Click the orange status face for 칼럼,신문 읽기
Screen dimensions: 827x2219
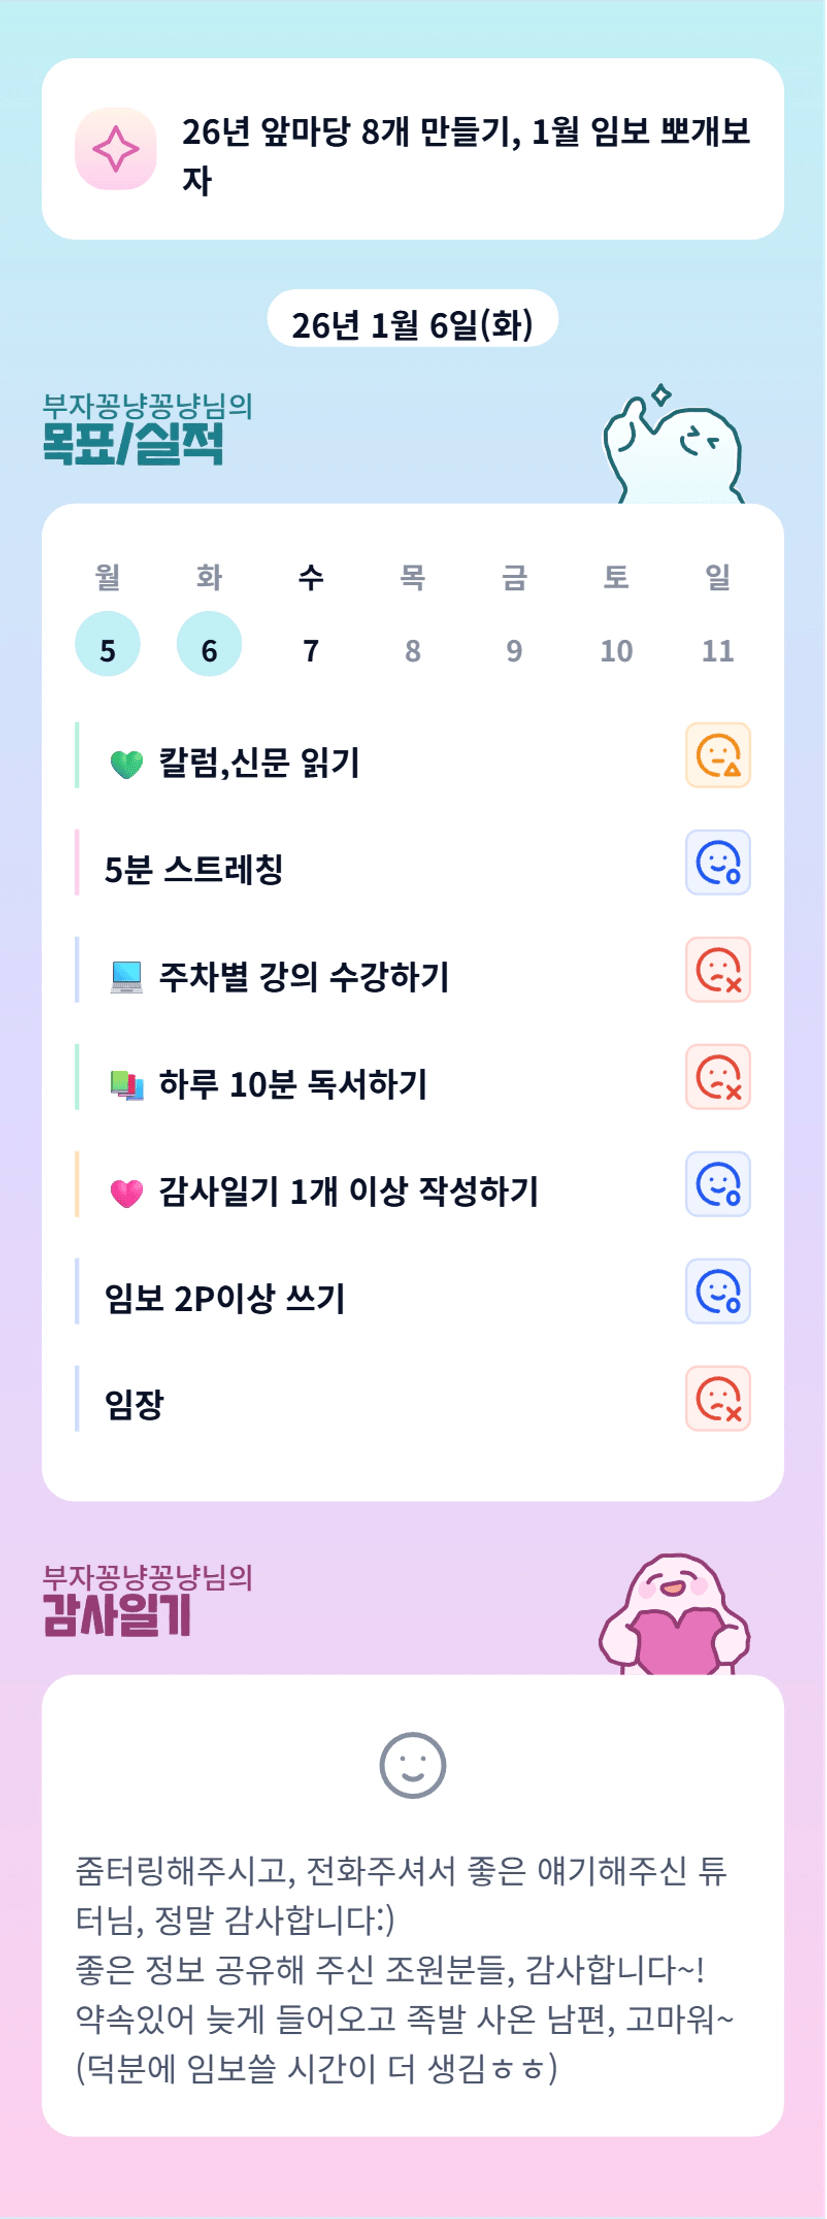pos(718,756)
